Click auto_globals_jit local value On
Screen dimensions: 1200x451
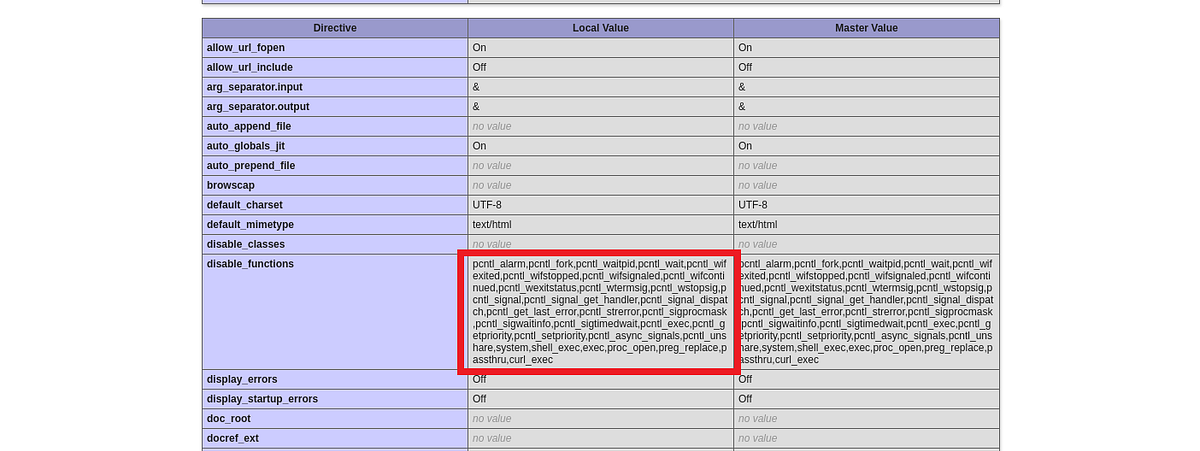479,146
